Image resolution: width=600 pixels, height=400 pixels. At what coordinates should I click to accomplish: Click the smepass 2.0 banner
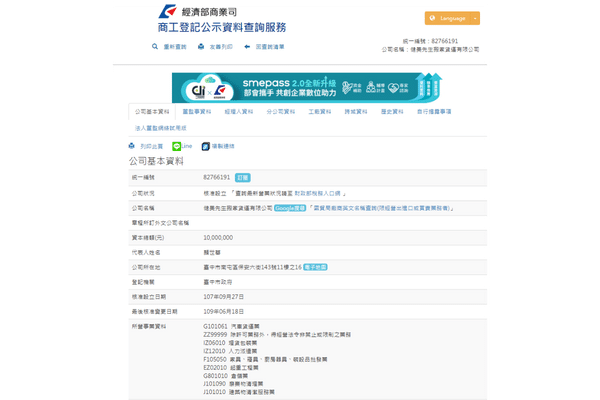tap(299, 85)
